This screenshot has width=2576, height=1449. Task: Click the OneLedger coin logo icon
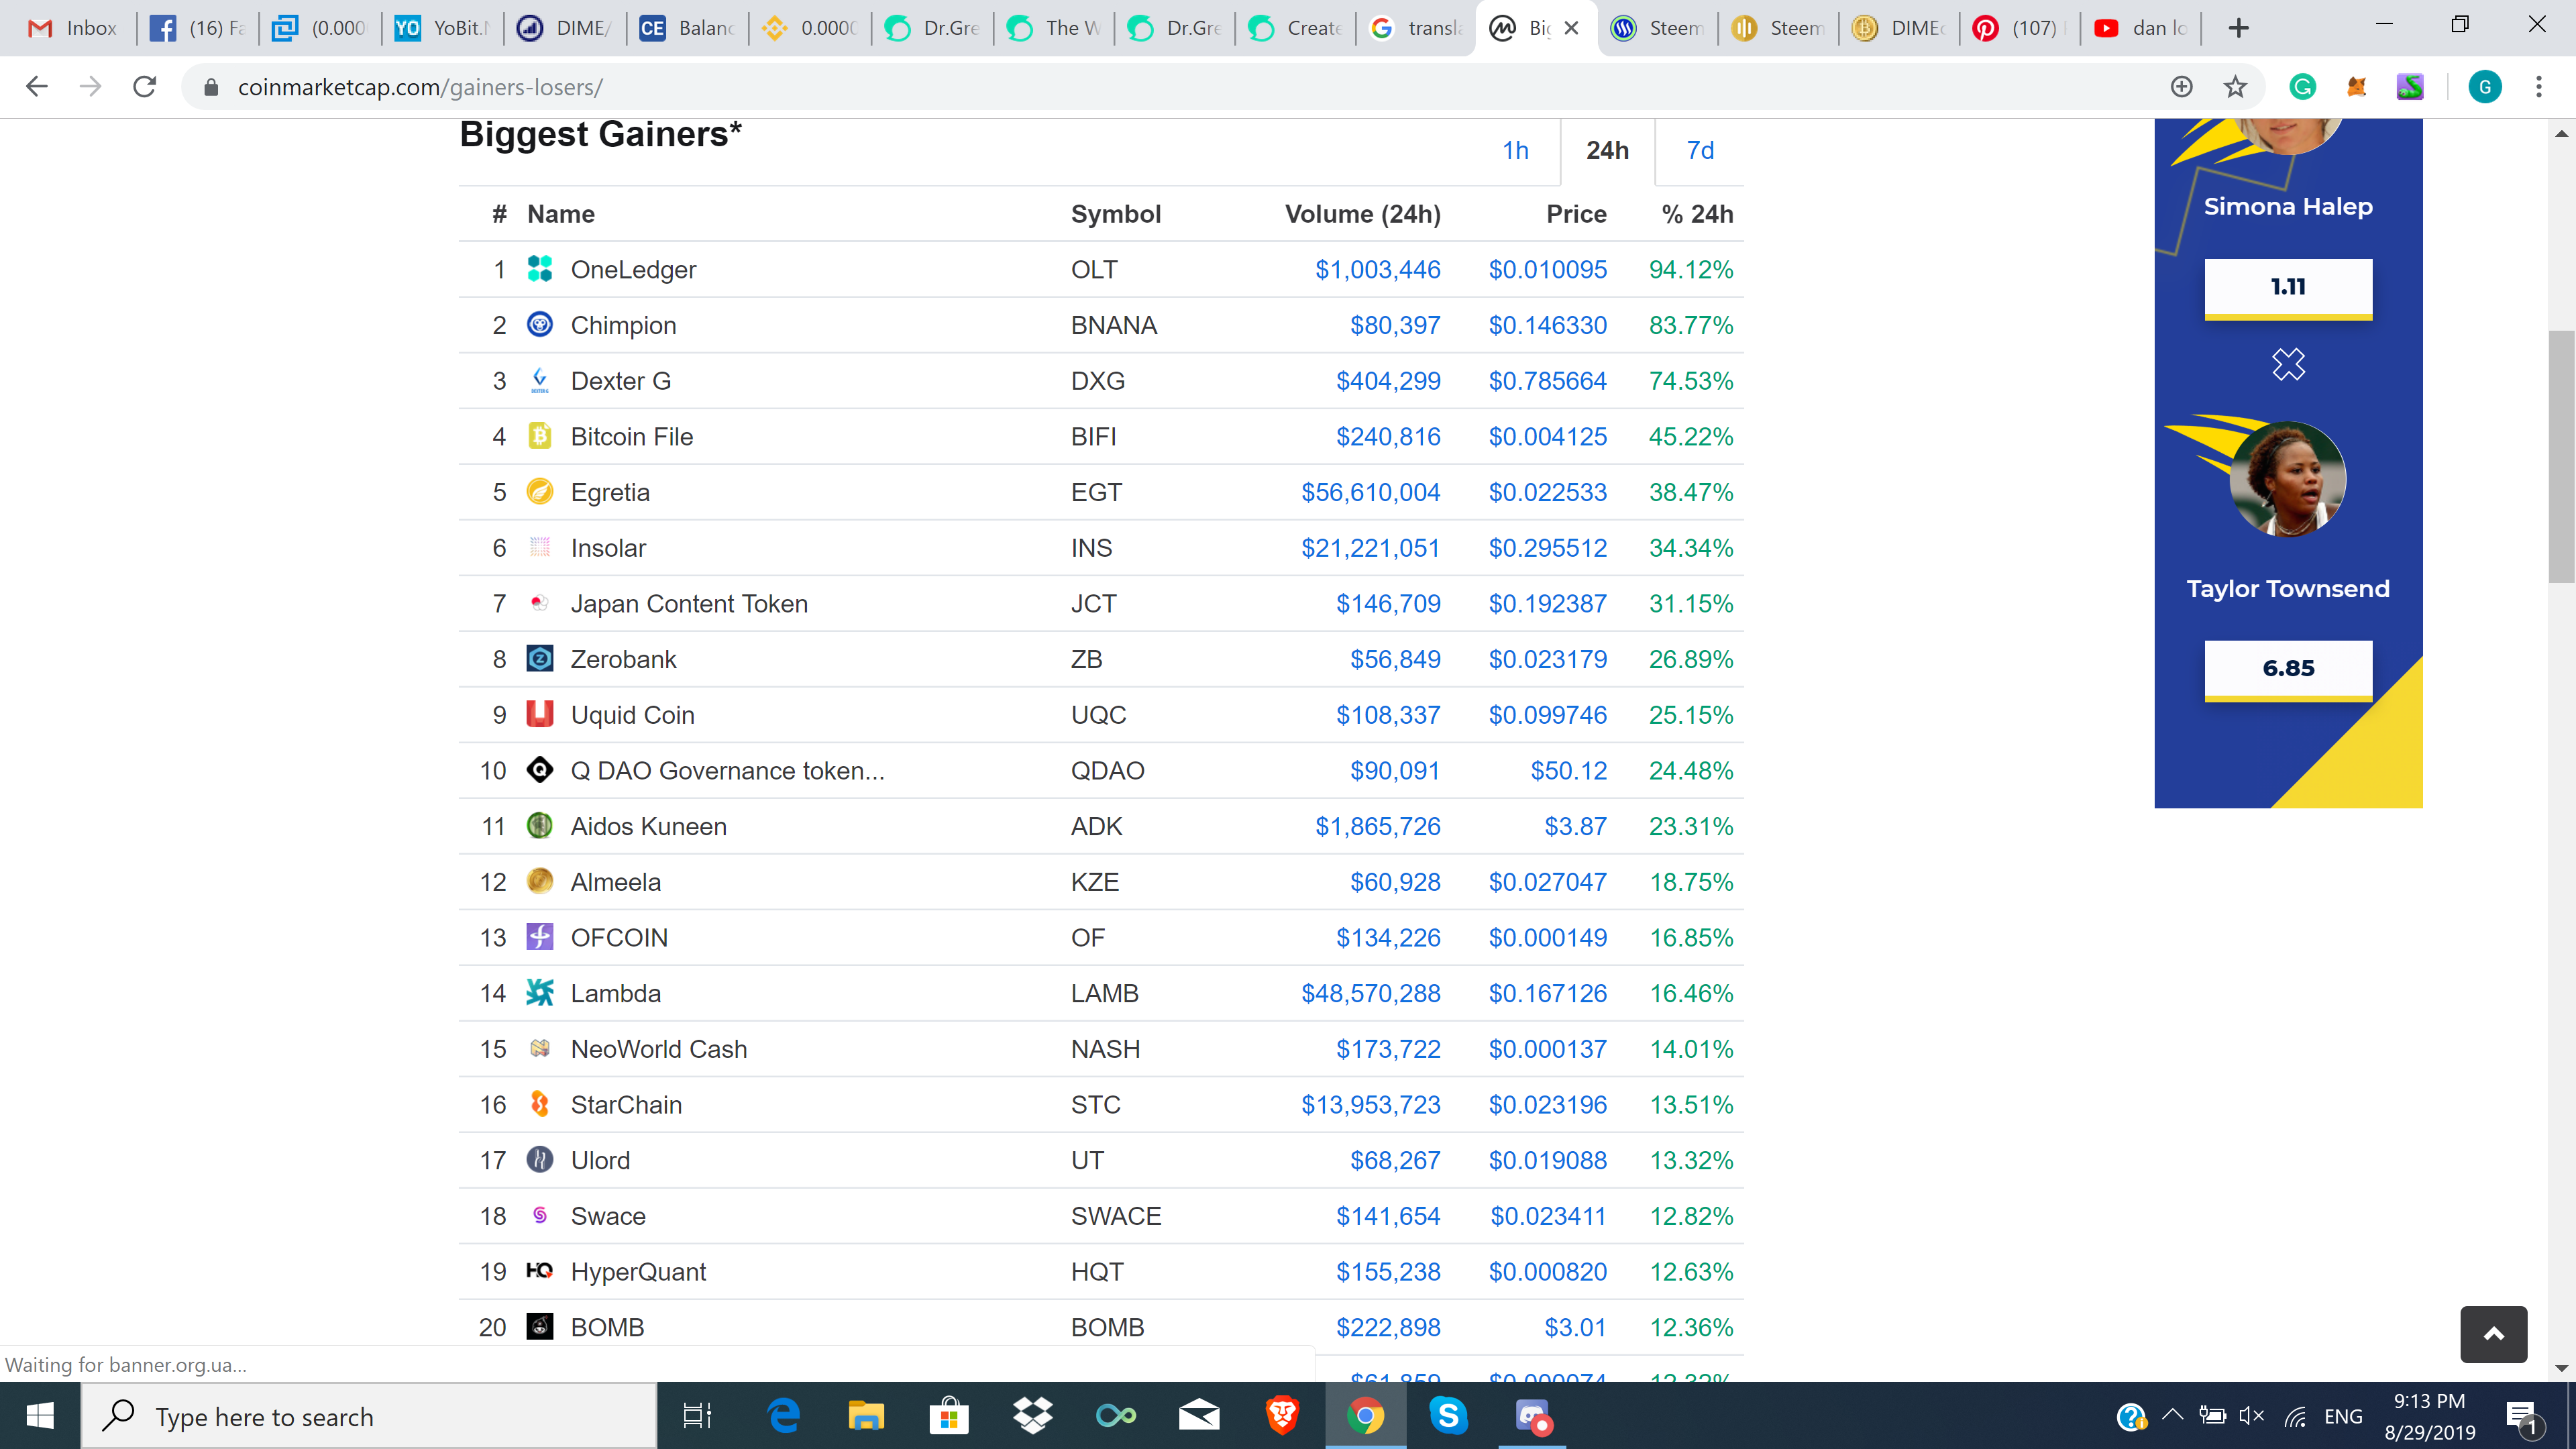point(539,268)
